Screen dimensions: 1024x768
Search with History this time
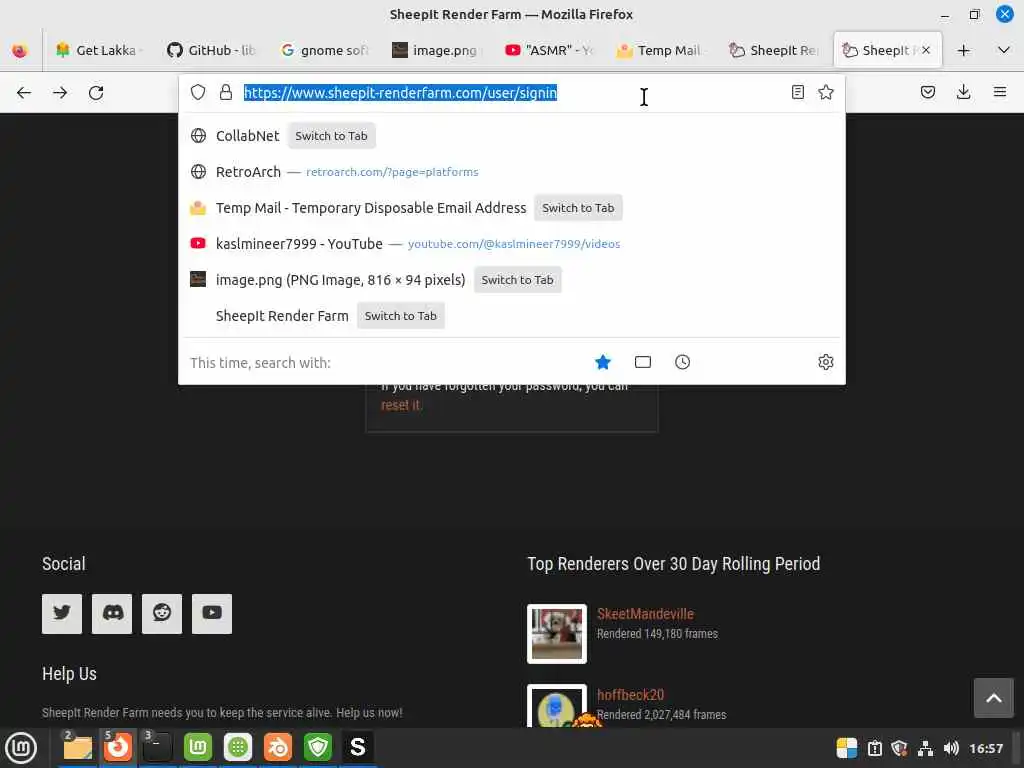pos(682,362)
